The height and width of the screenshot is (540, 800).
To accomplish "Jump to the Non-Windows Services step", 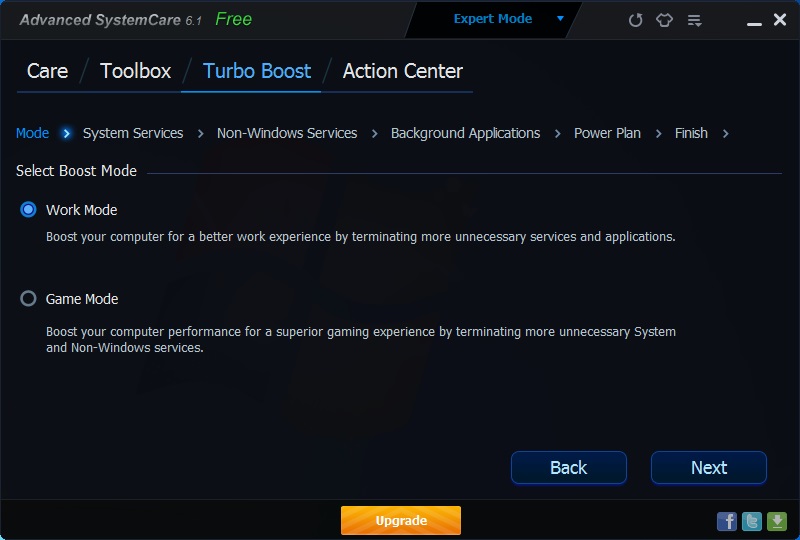I will tap(287, 133).
